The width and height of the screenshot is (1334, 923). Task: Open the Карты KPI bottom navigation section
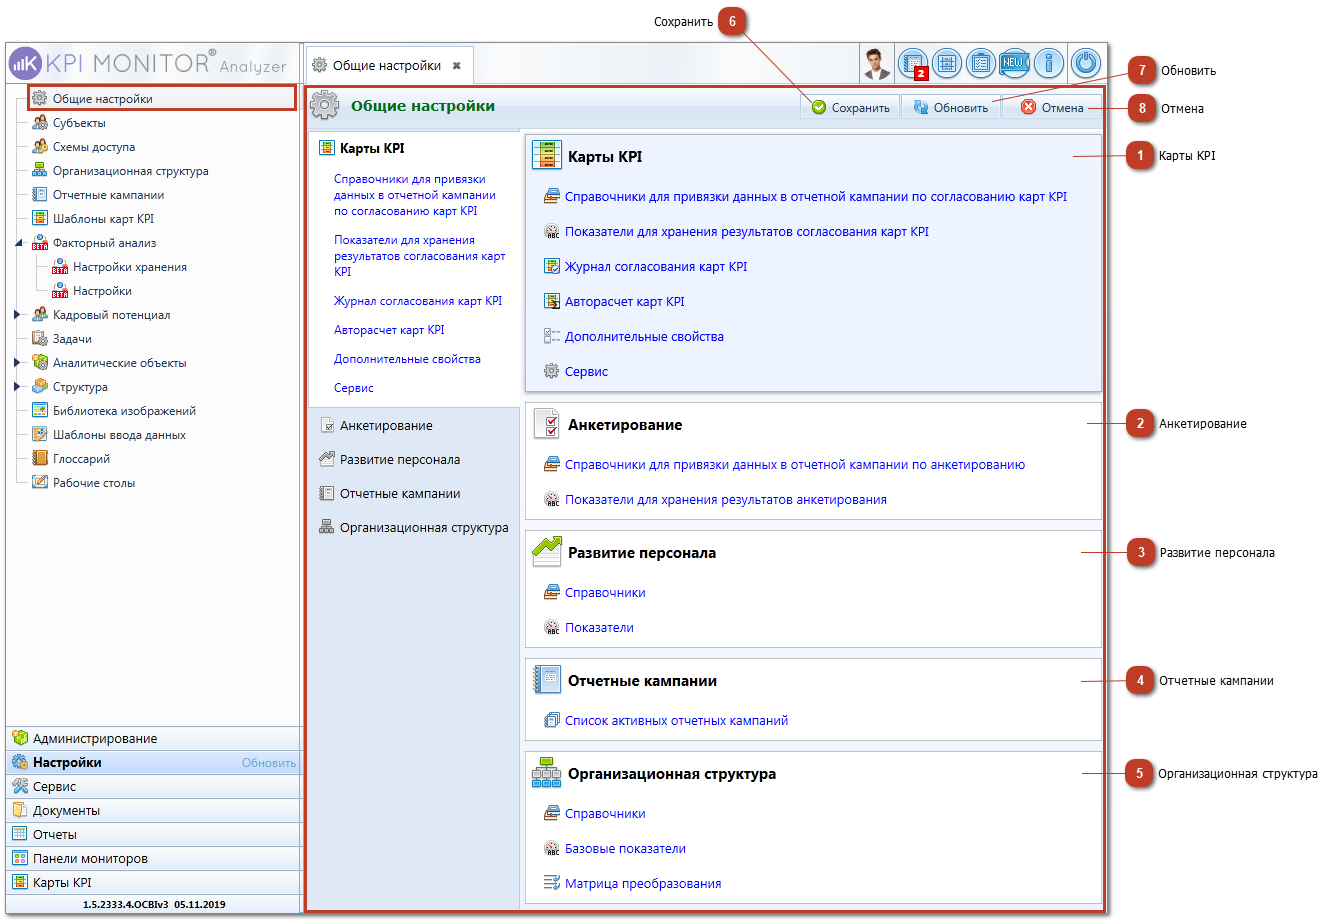[x=153, y=882]
